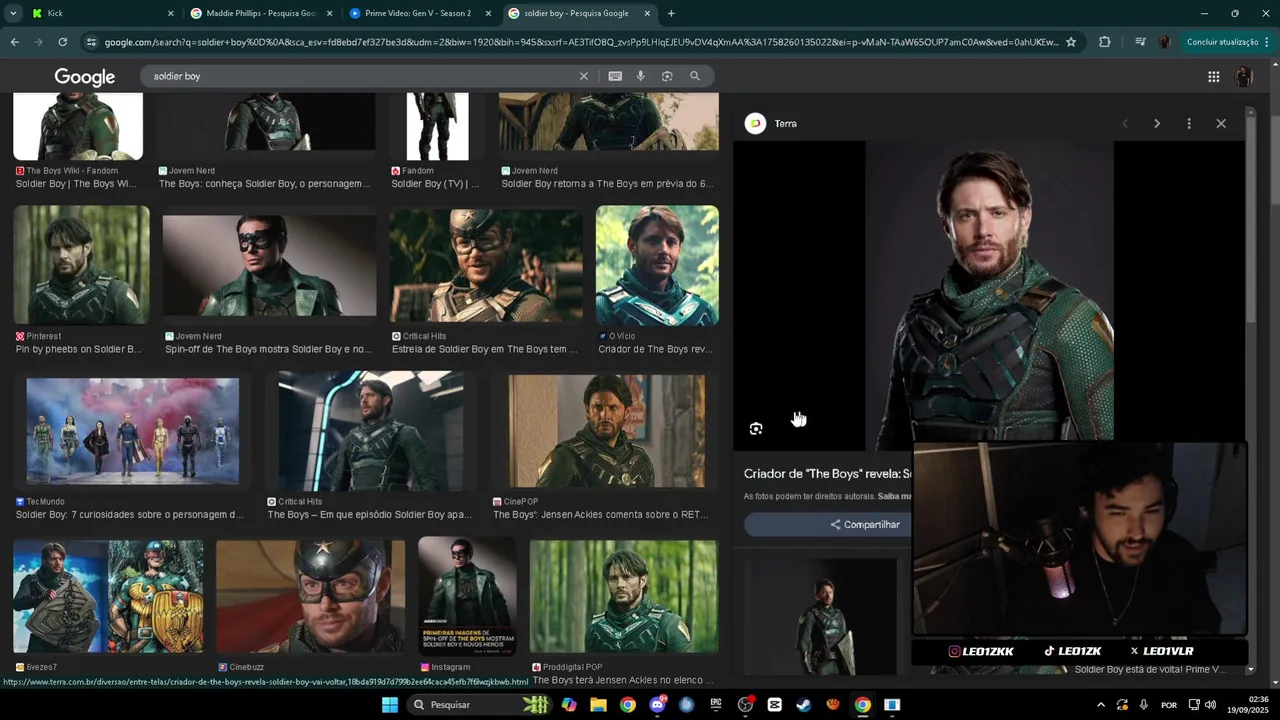Open CapCut from the taskbar
Image resolution: width=1280 pixels, height=720 pixels.
[x=774, y=705]
